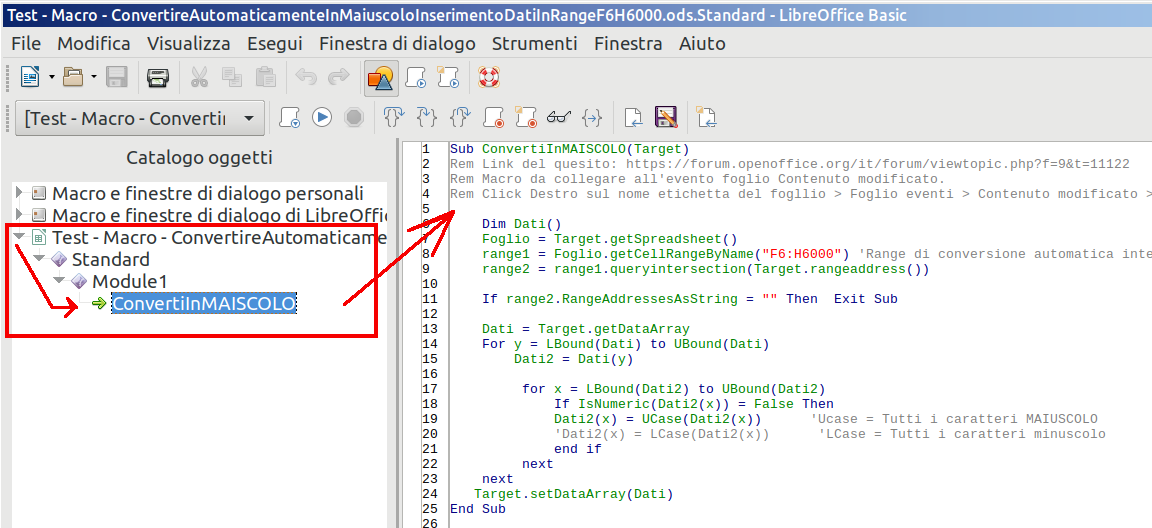Select the 'Test - Macro - ConvertireAutomaticame' document row

(x=219, y=237)
